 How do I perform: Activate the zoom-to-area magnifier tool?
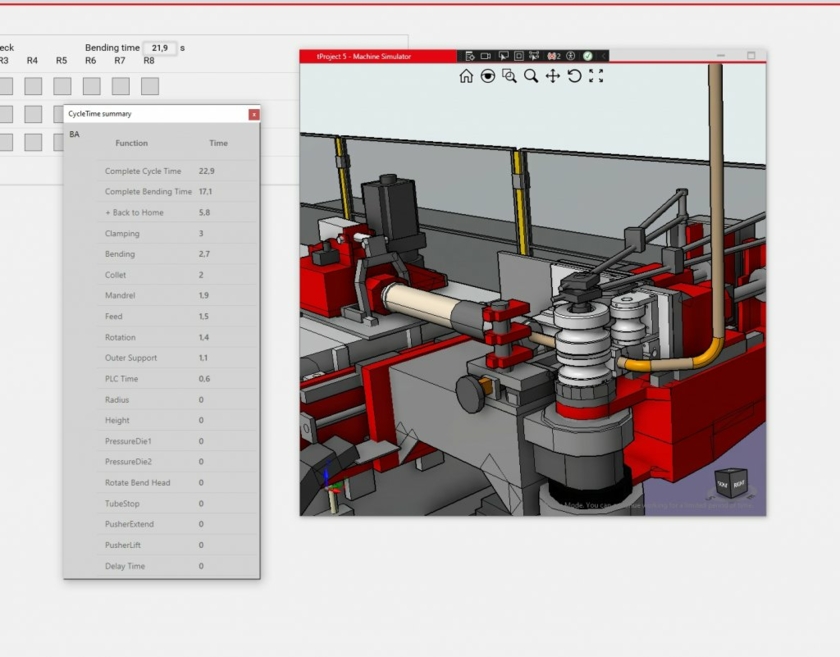[509, 76]
